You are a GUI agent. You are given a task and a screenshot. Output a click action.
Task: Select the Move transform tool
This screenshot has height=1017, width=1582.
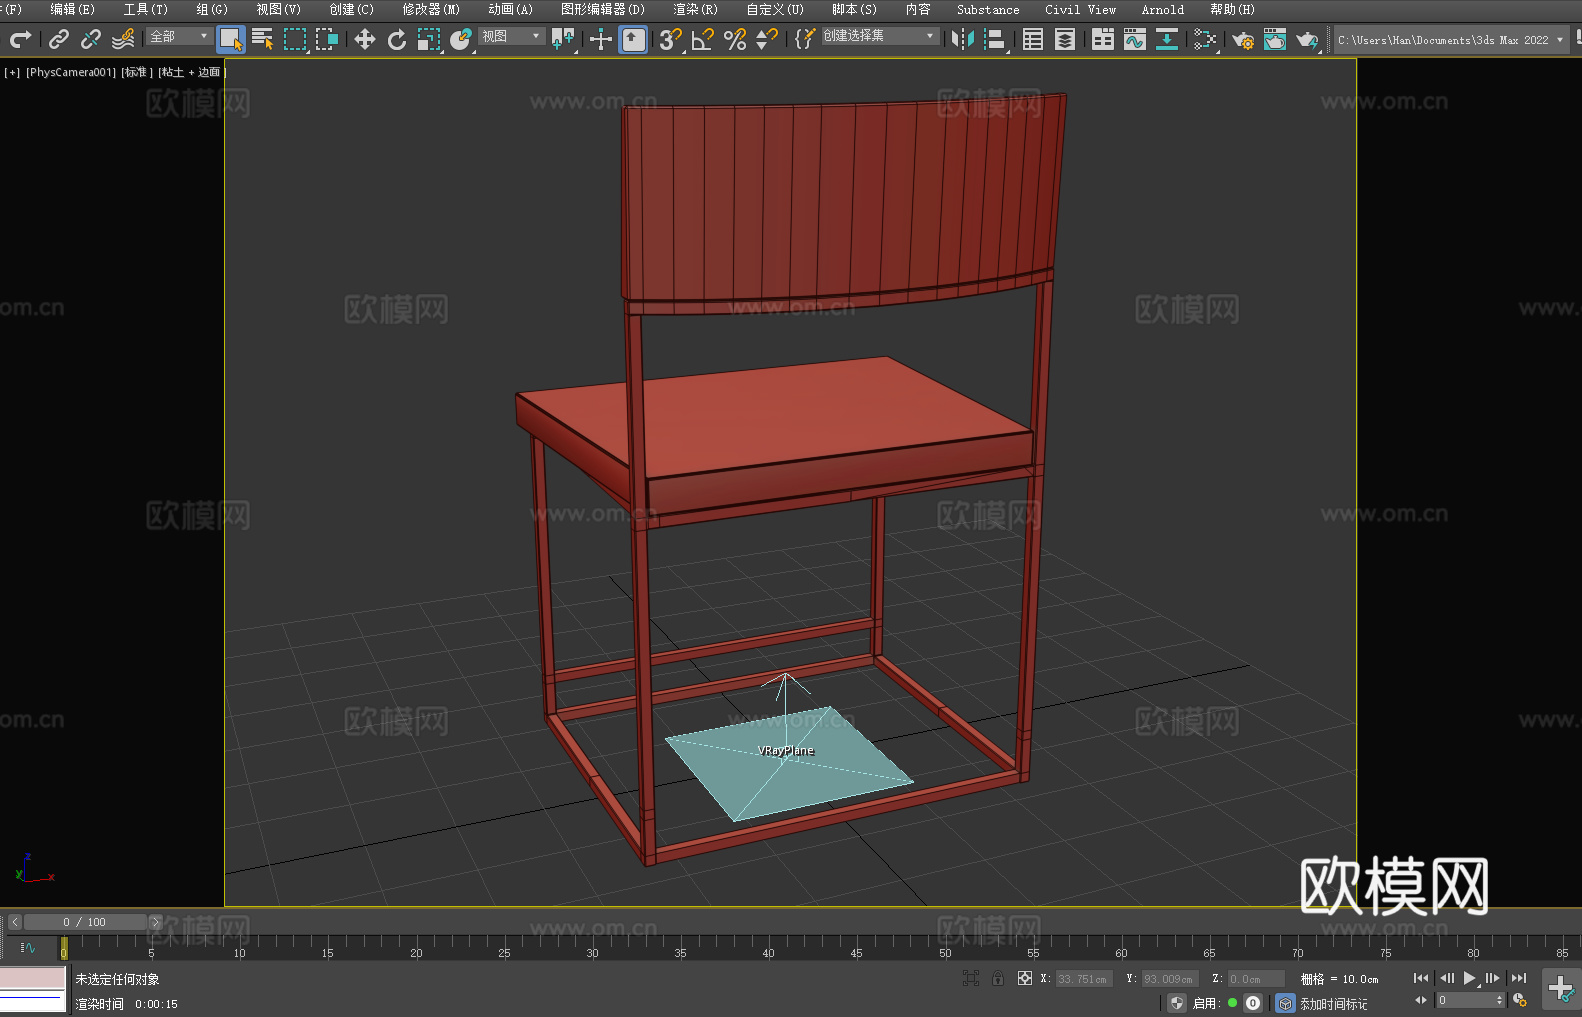click(365, 40)
